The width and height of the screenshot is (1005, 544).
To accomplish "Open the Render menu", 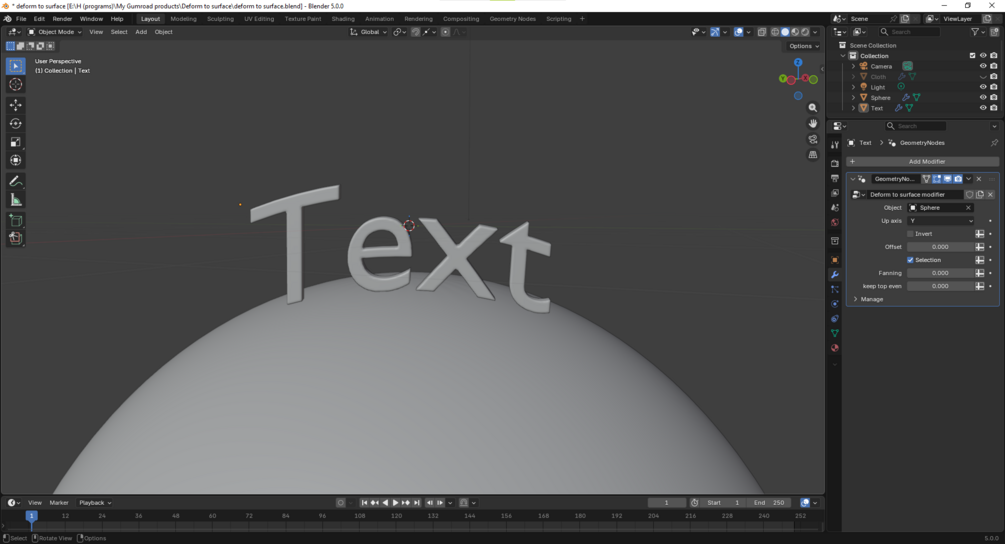I will click(x=62, y=19).
